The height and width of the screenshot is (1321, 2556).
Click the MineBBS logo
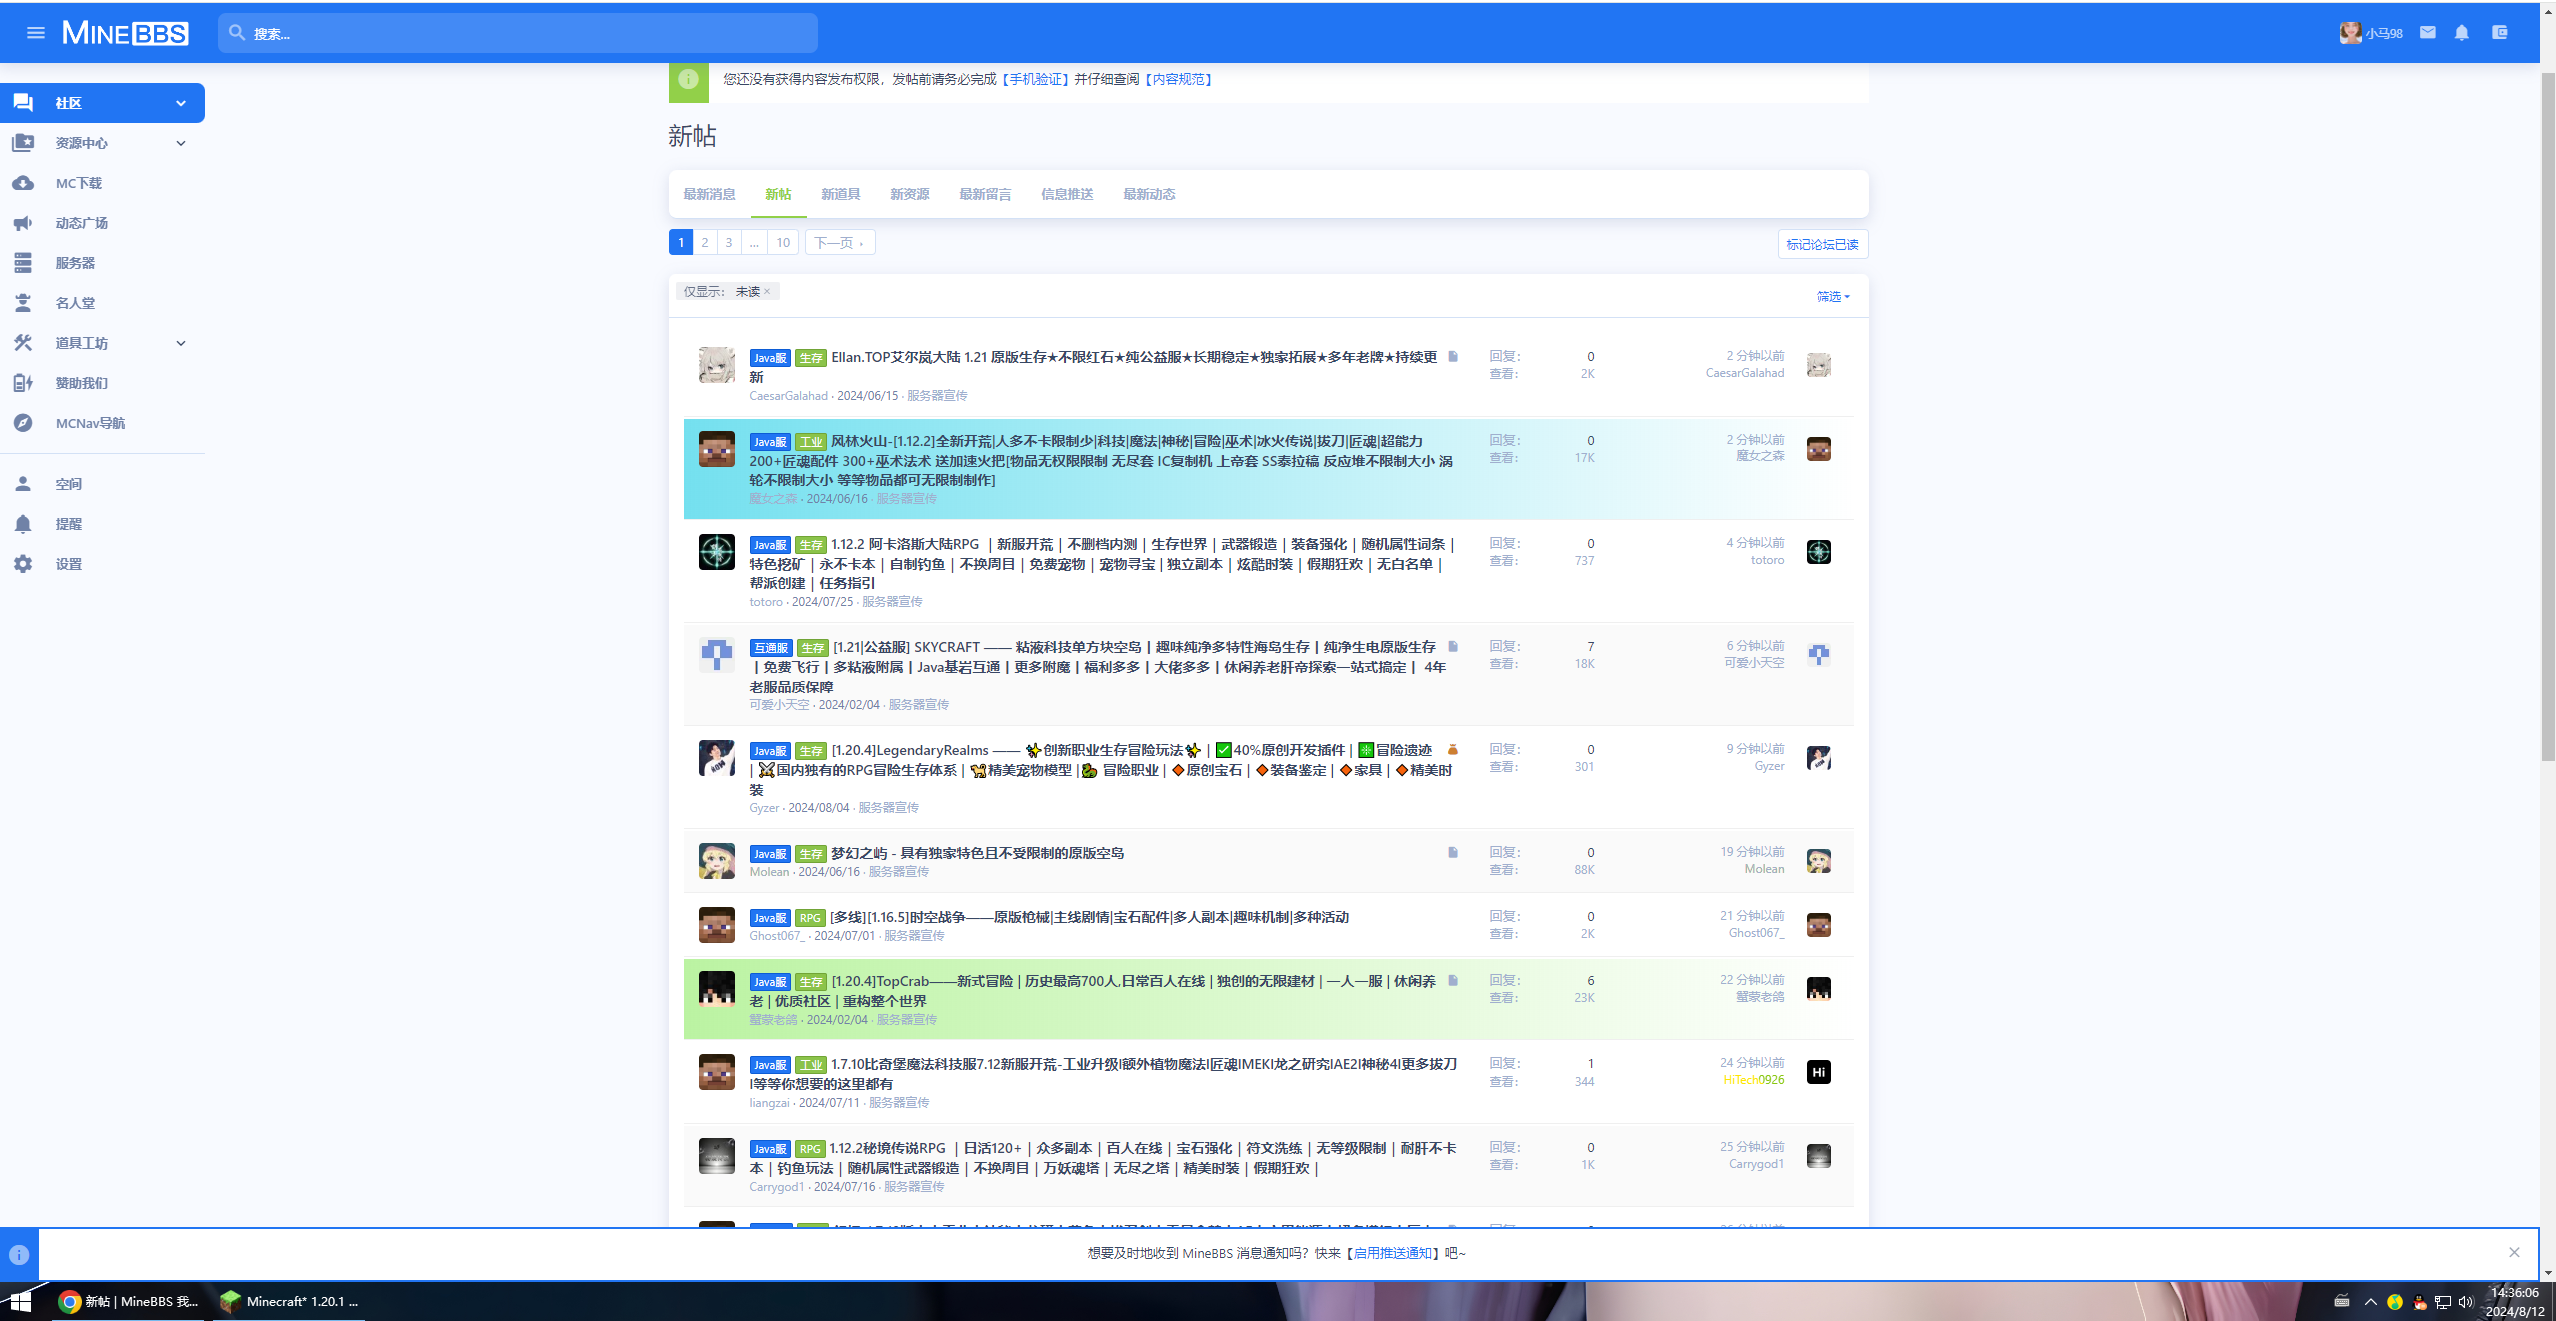pyautogui.click(x=125, y=33)
